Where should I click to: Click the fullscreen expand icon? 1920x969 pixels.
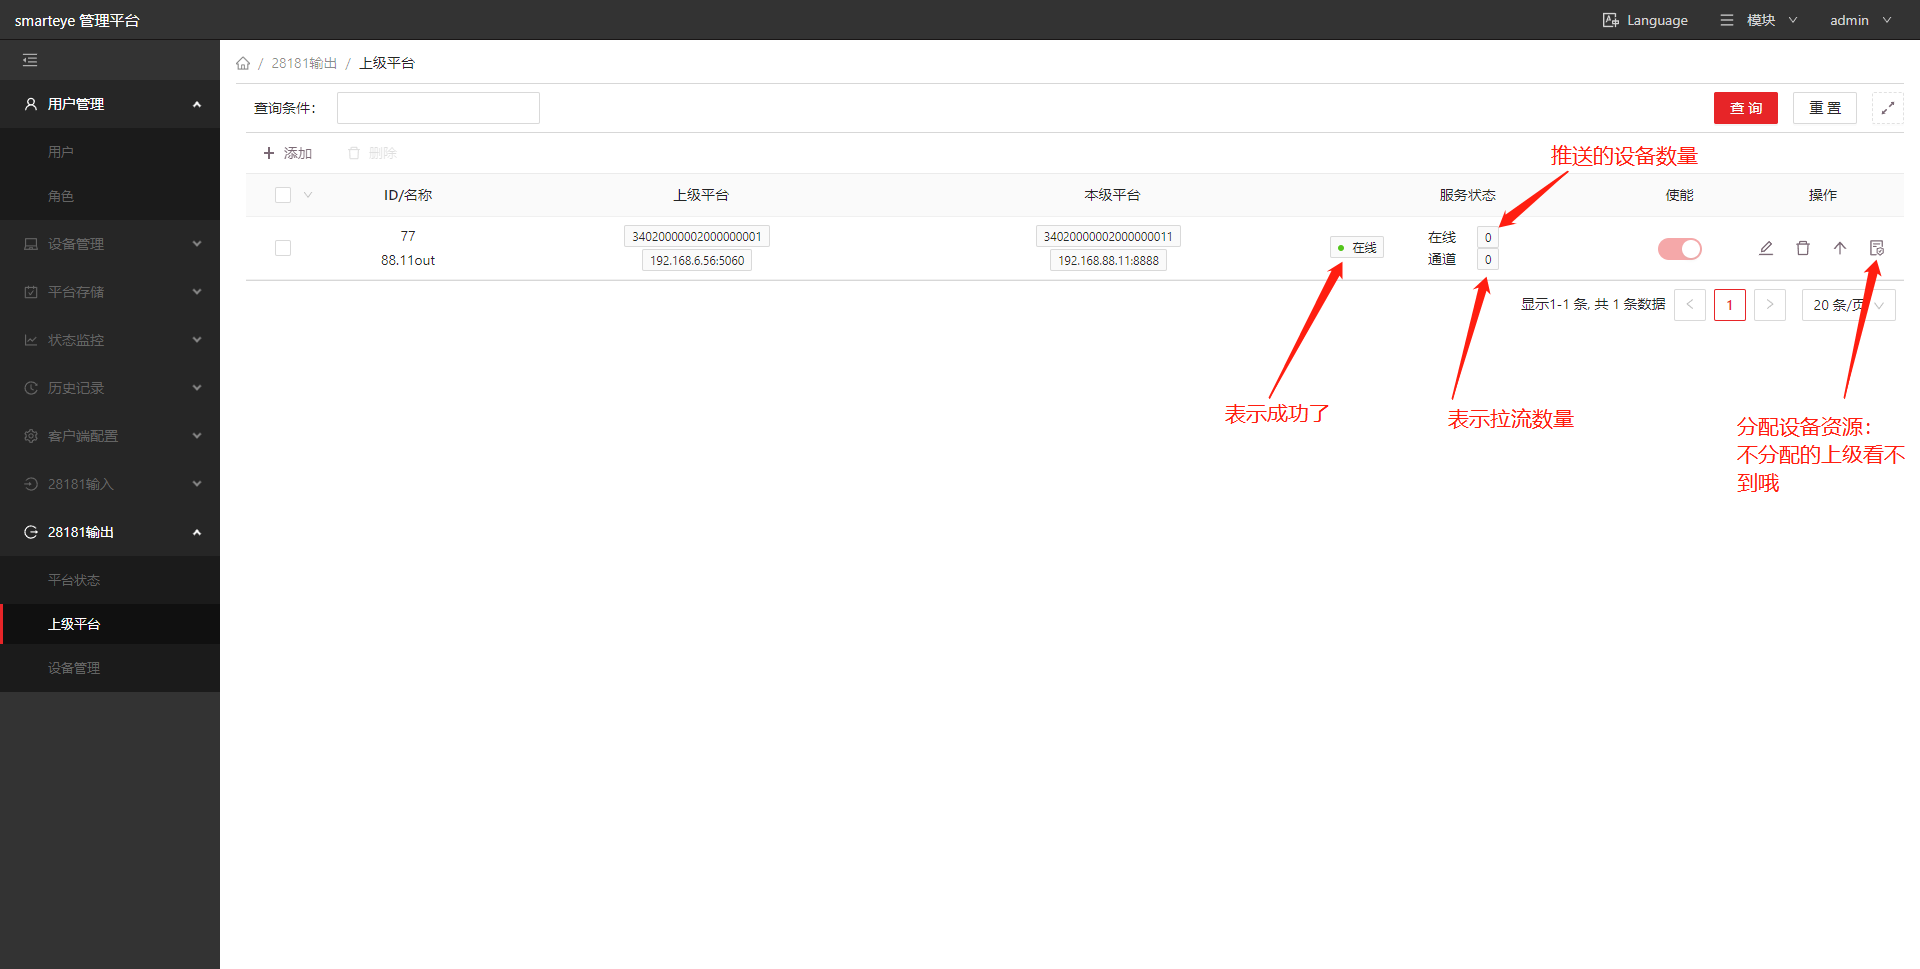tap(1887, 108)
